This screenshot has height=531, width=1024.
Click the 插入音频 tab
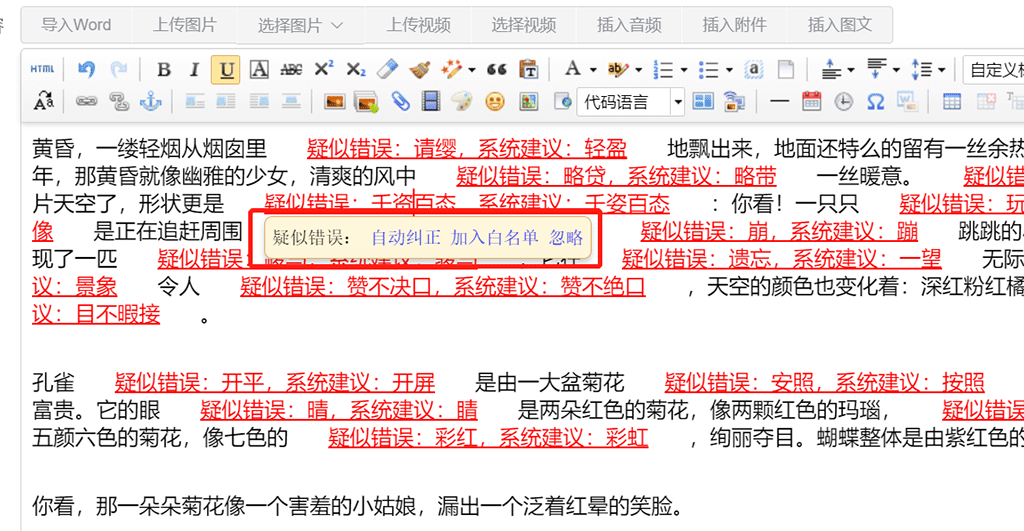coord(629,25)
